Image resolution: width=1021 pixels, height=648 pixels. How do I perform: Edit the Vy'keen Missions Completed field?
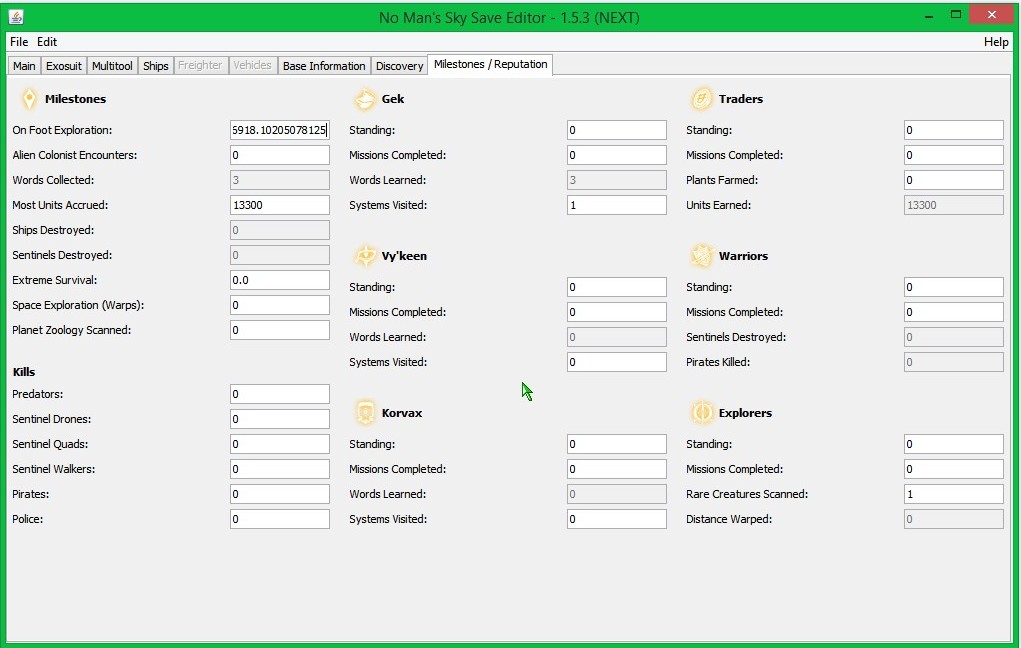(617, 312)
